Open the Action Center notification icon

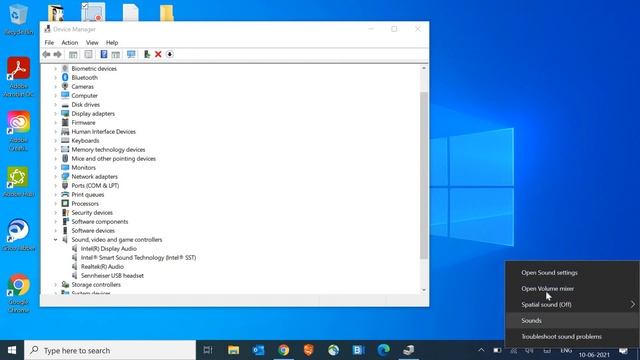click(623, 351)
